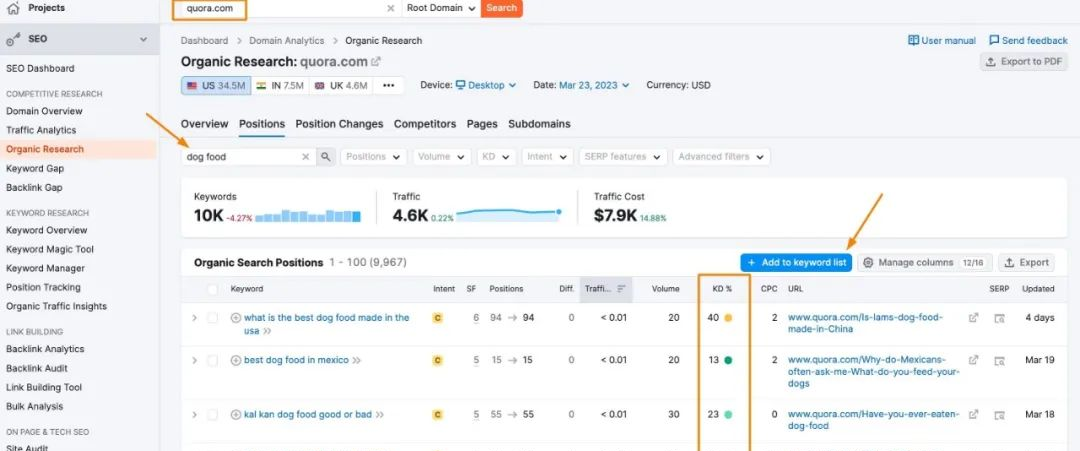Image resolution: width=1080 pixels, height=451 pixels.
Task: Open external URL icon for Iams-dog-food row
Action: 973,318
